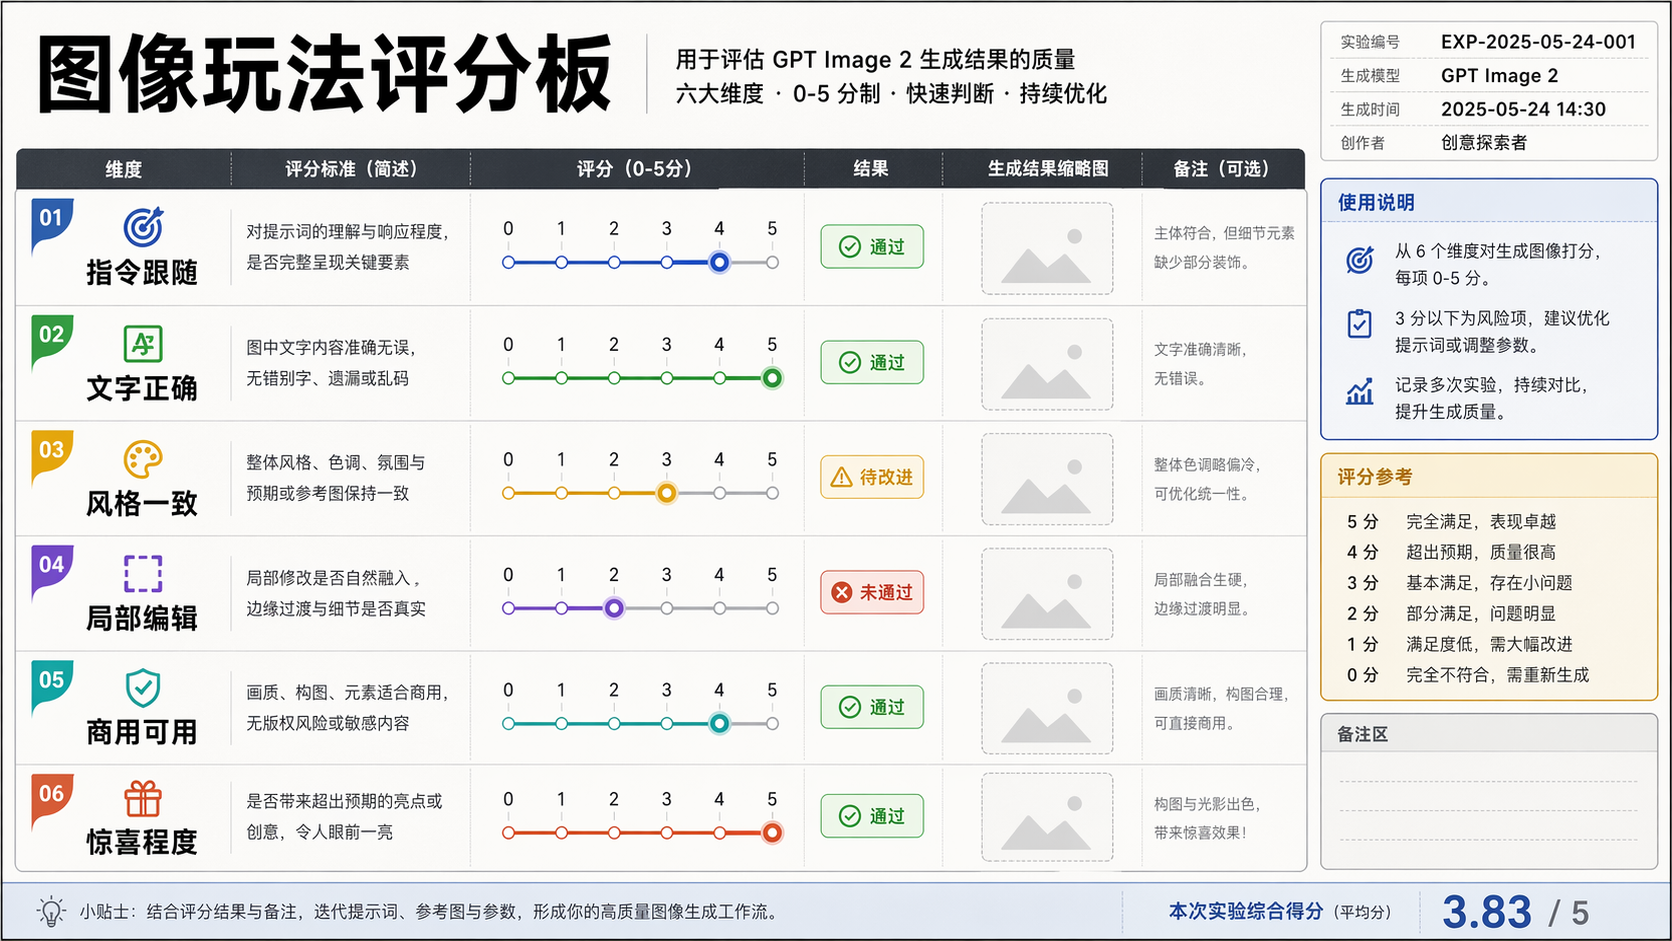Click the 生成结果缩略图 column header

point(1048,169)
